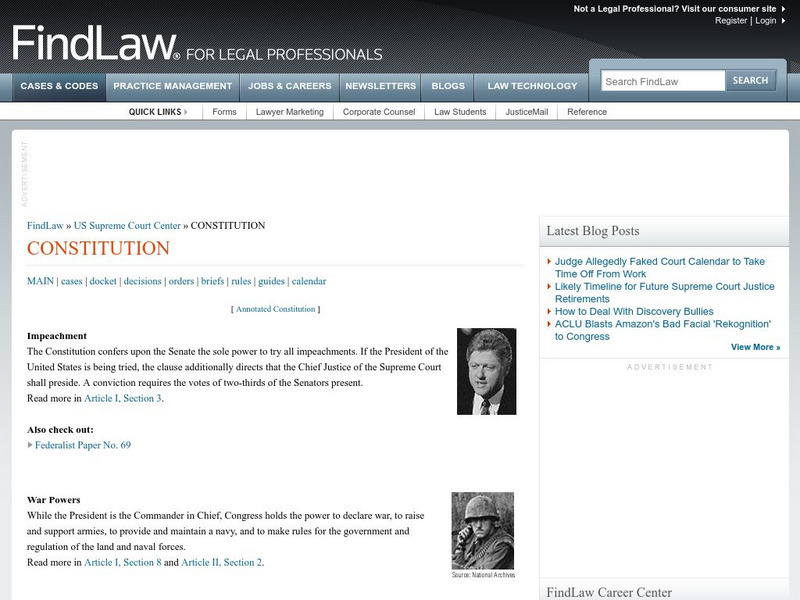Click the FindLaw Career Center heading
Image resolution: width=800 pixels, height=600 pixels.
click(x=609, y=592)
